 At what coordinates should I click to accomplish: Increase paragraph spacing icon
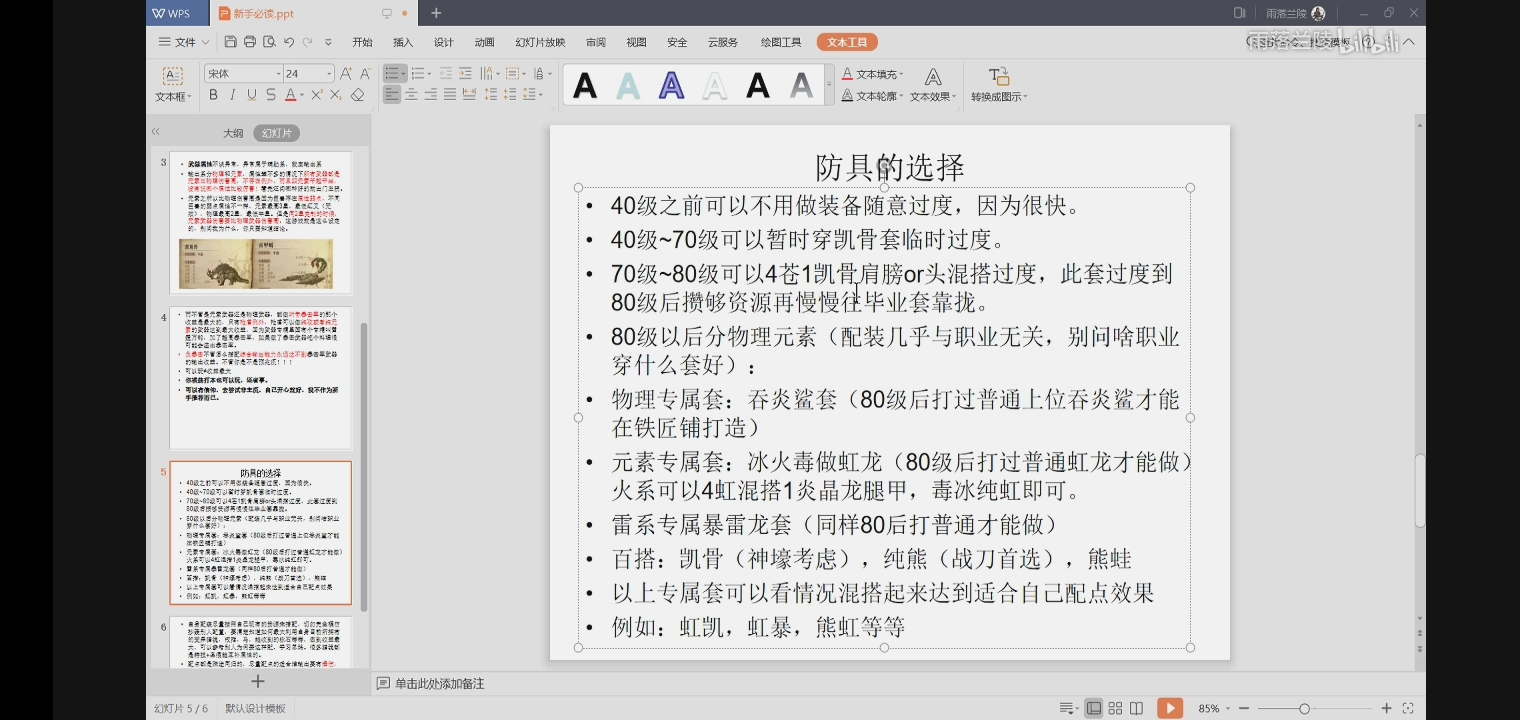(x=489, y=95)
